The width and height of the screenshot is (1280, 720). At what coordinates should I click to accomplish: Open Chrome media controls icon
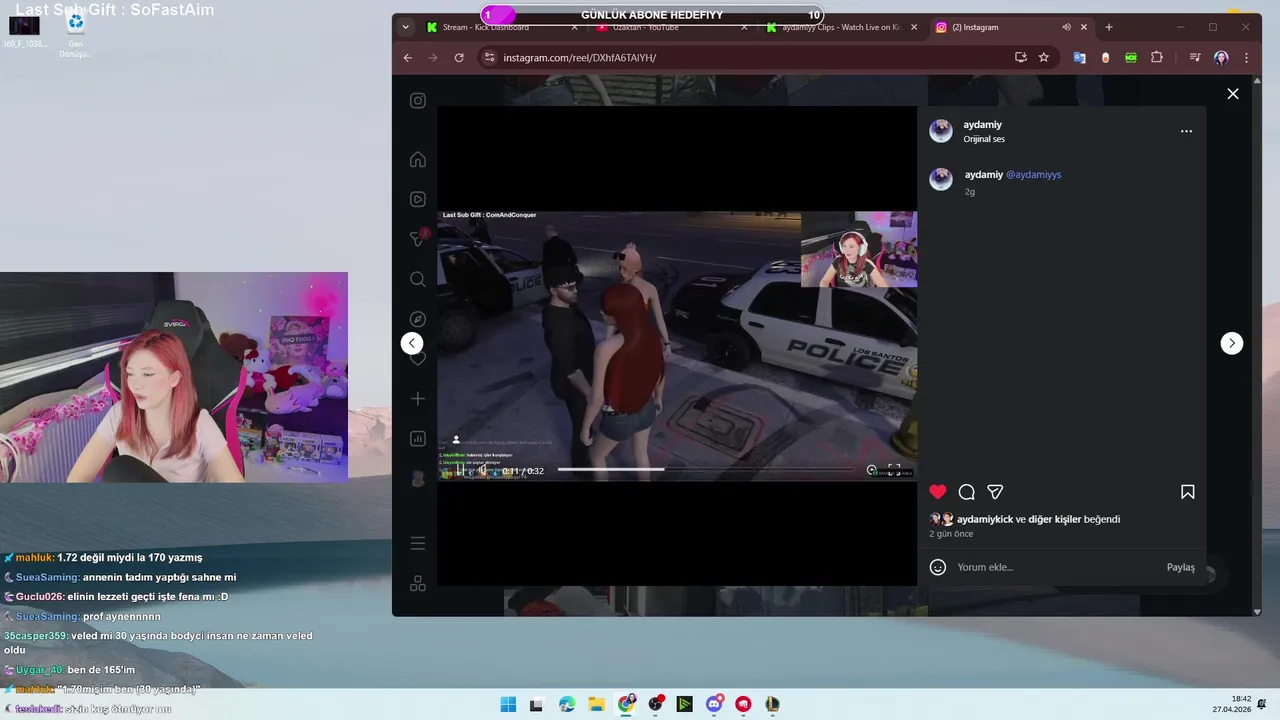(x=1195, y=58)
